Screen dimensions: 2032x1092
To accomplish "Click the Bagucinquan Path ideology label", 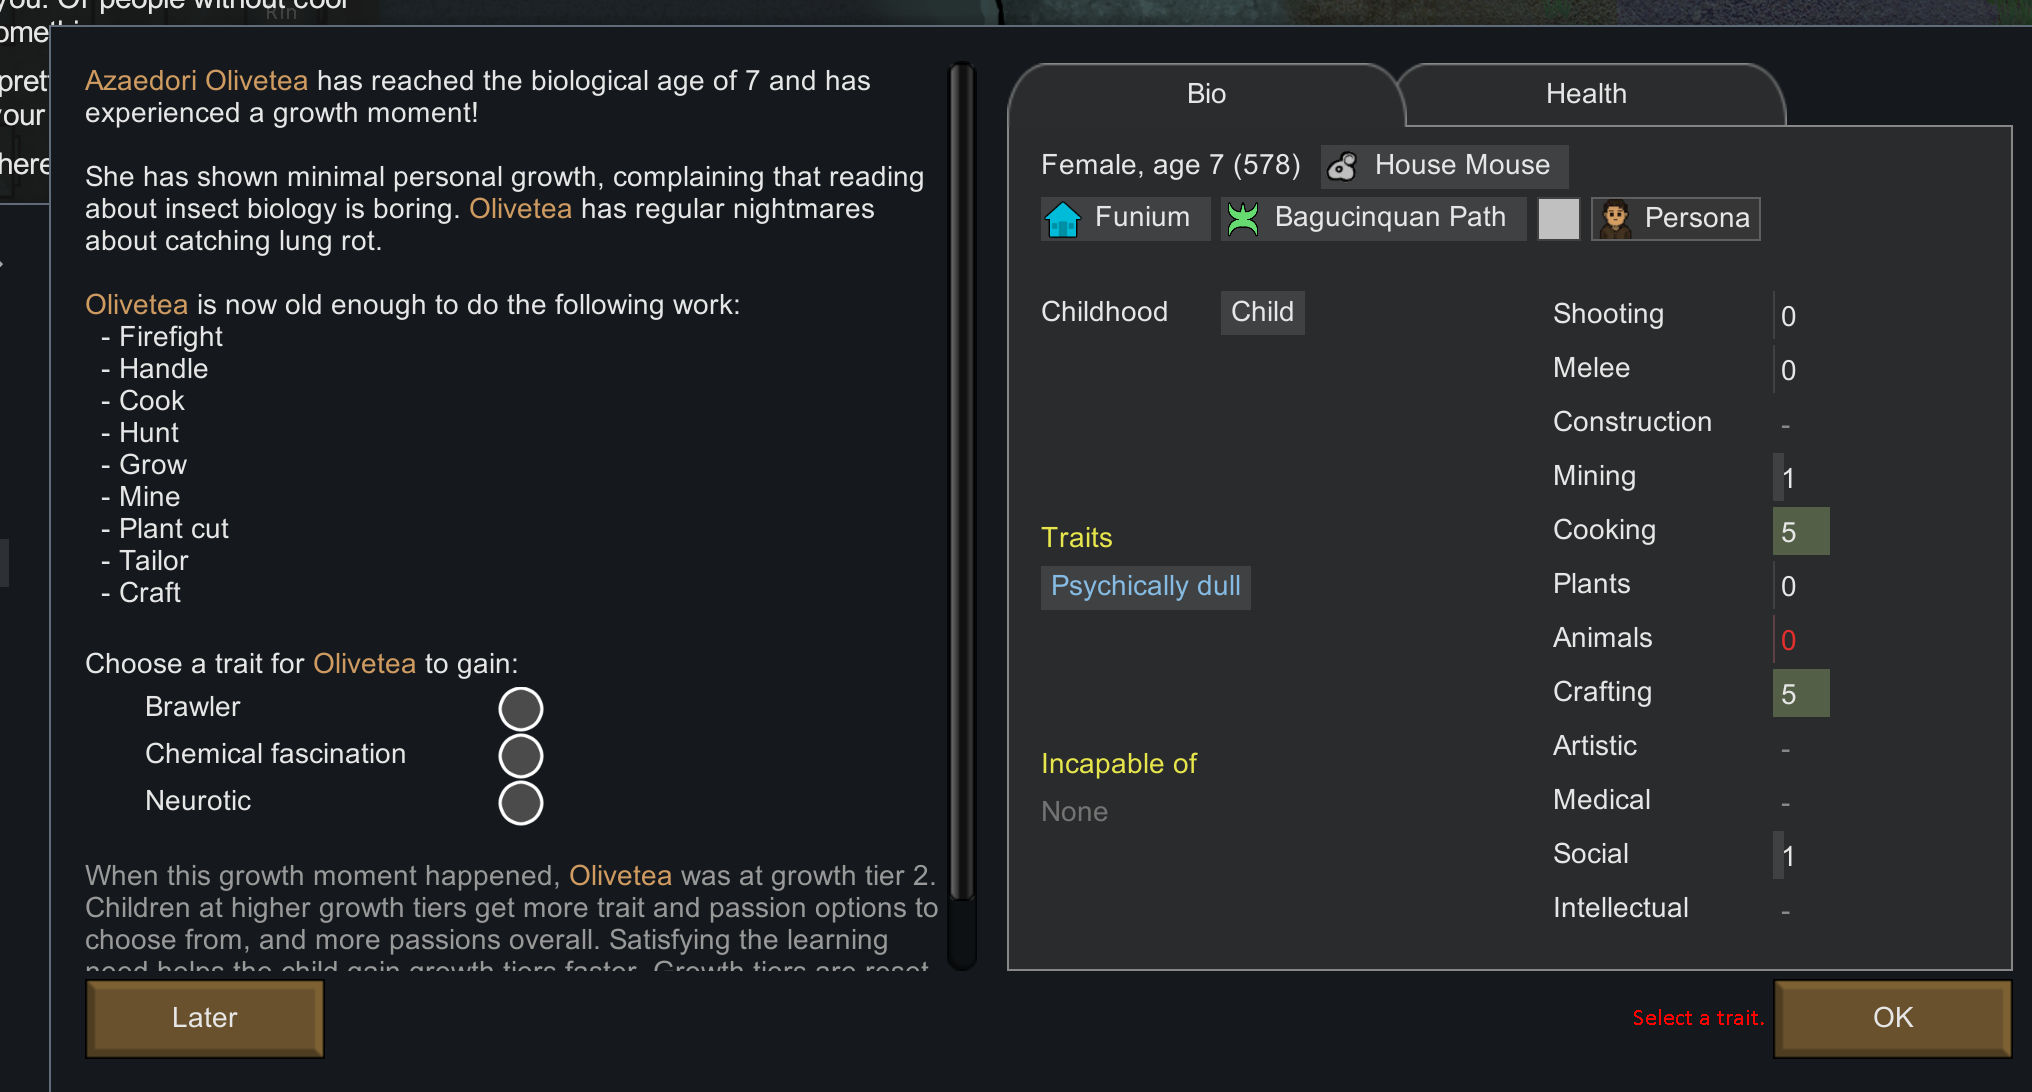I will 1389,217.
